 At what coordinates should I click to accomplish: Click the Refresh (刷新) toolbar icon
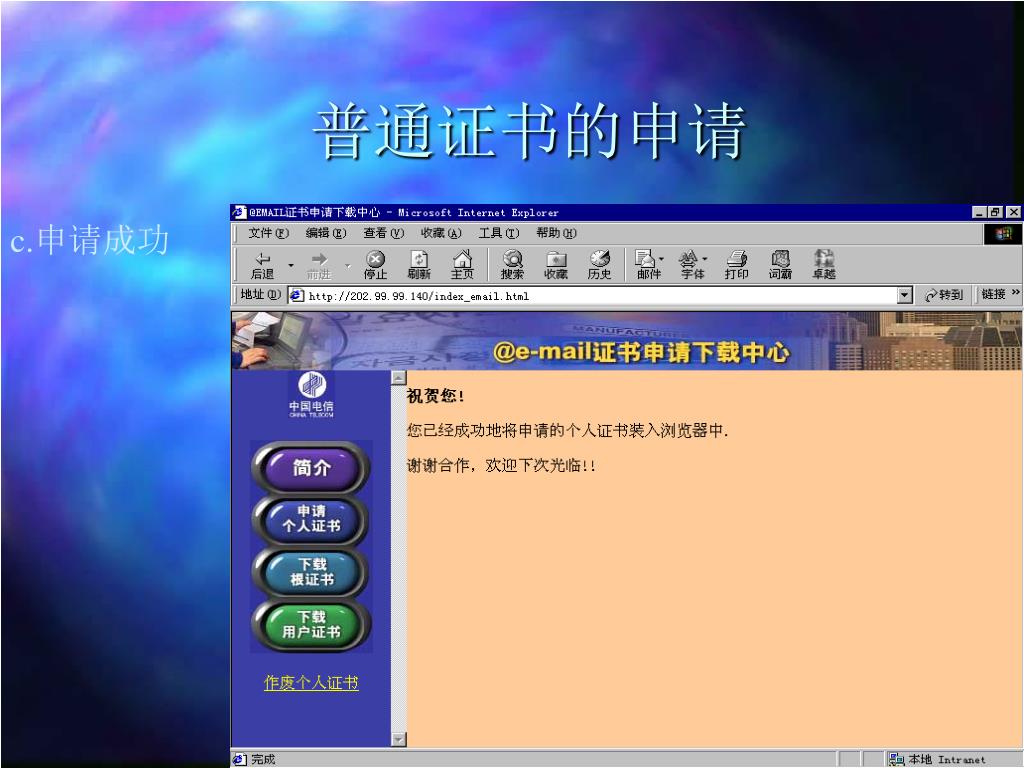[419, 265]
